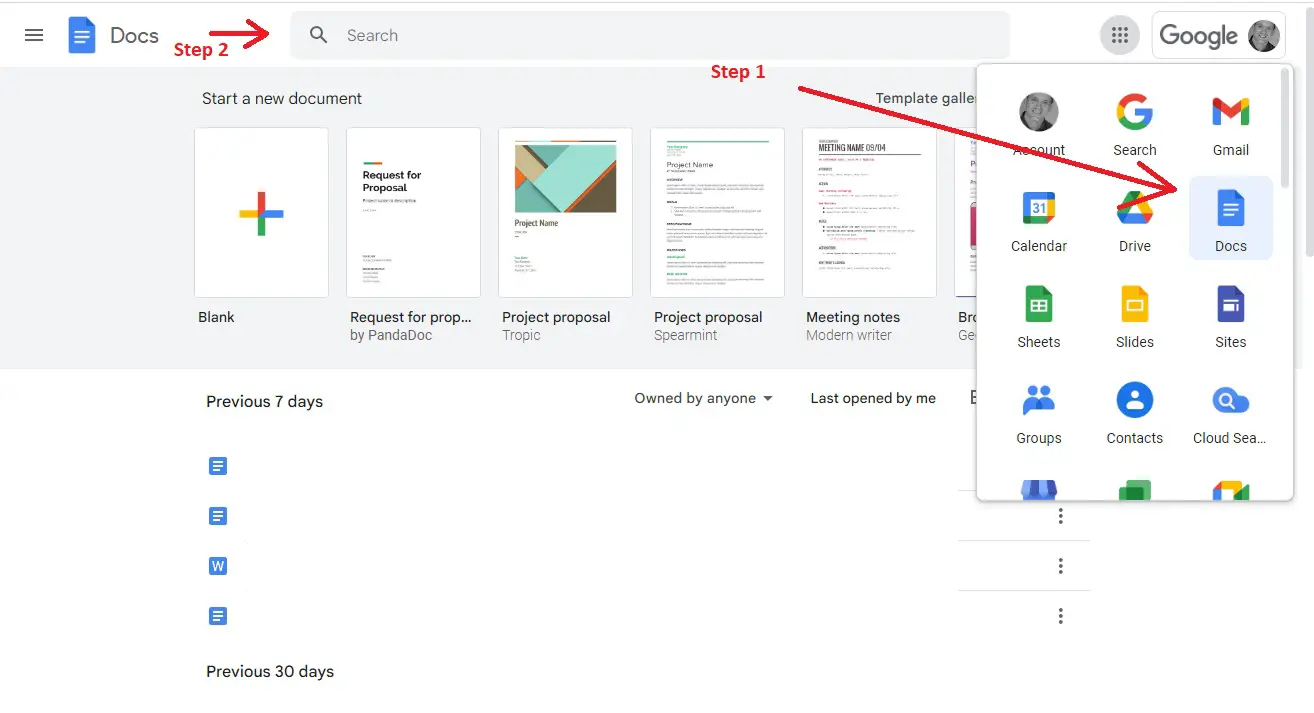Open Sites from the apps panel

1231,315
